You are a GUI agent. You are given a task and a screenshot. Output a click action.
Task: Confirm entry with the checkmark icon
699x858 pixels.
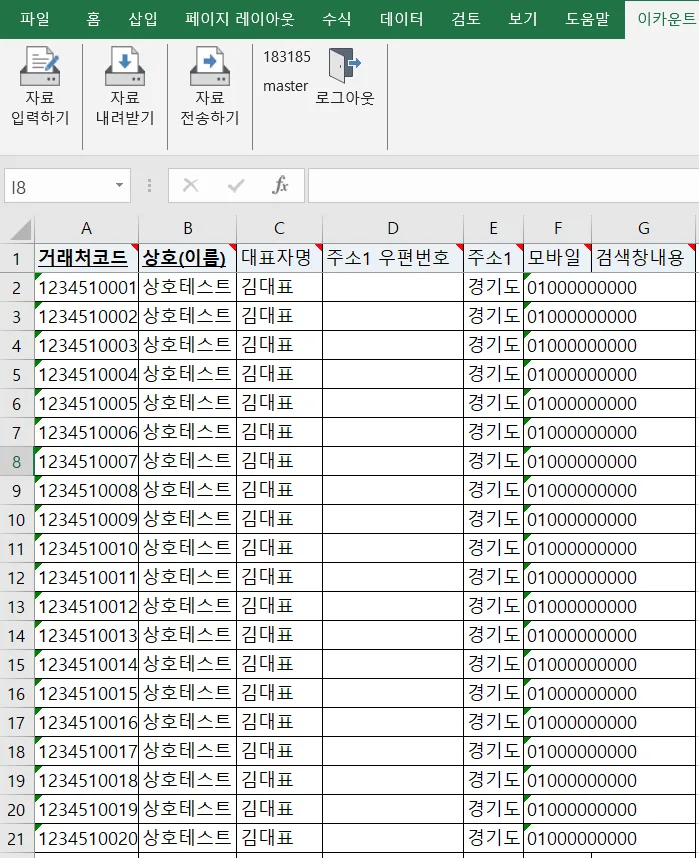tap(236, 185)
